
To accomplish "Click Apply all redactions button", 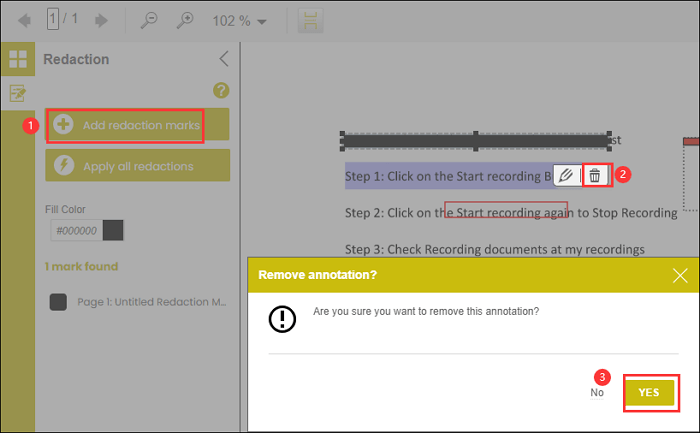I will 138,166.
